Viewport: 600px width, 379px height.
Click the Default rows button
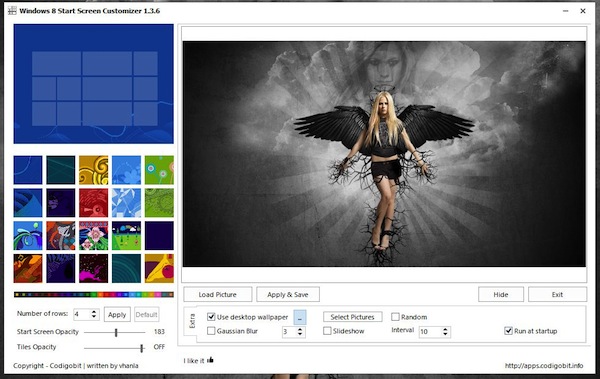coord(146,315)
